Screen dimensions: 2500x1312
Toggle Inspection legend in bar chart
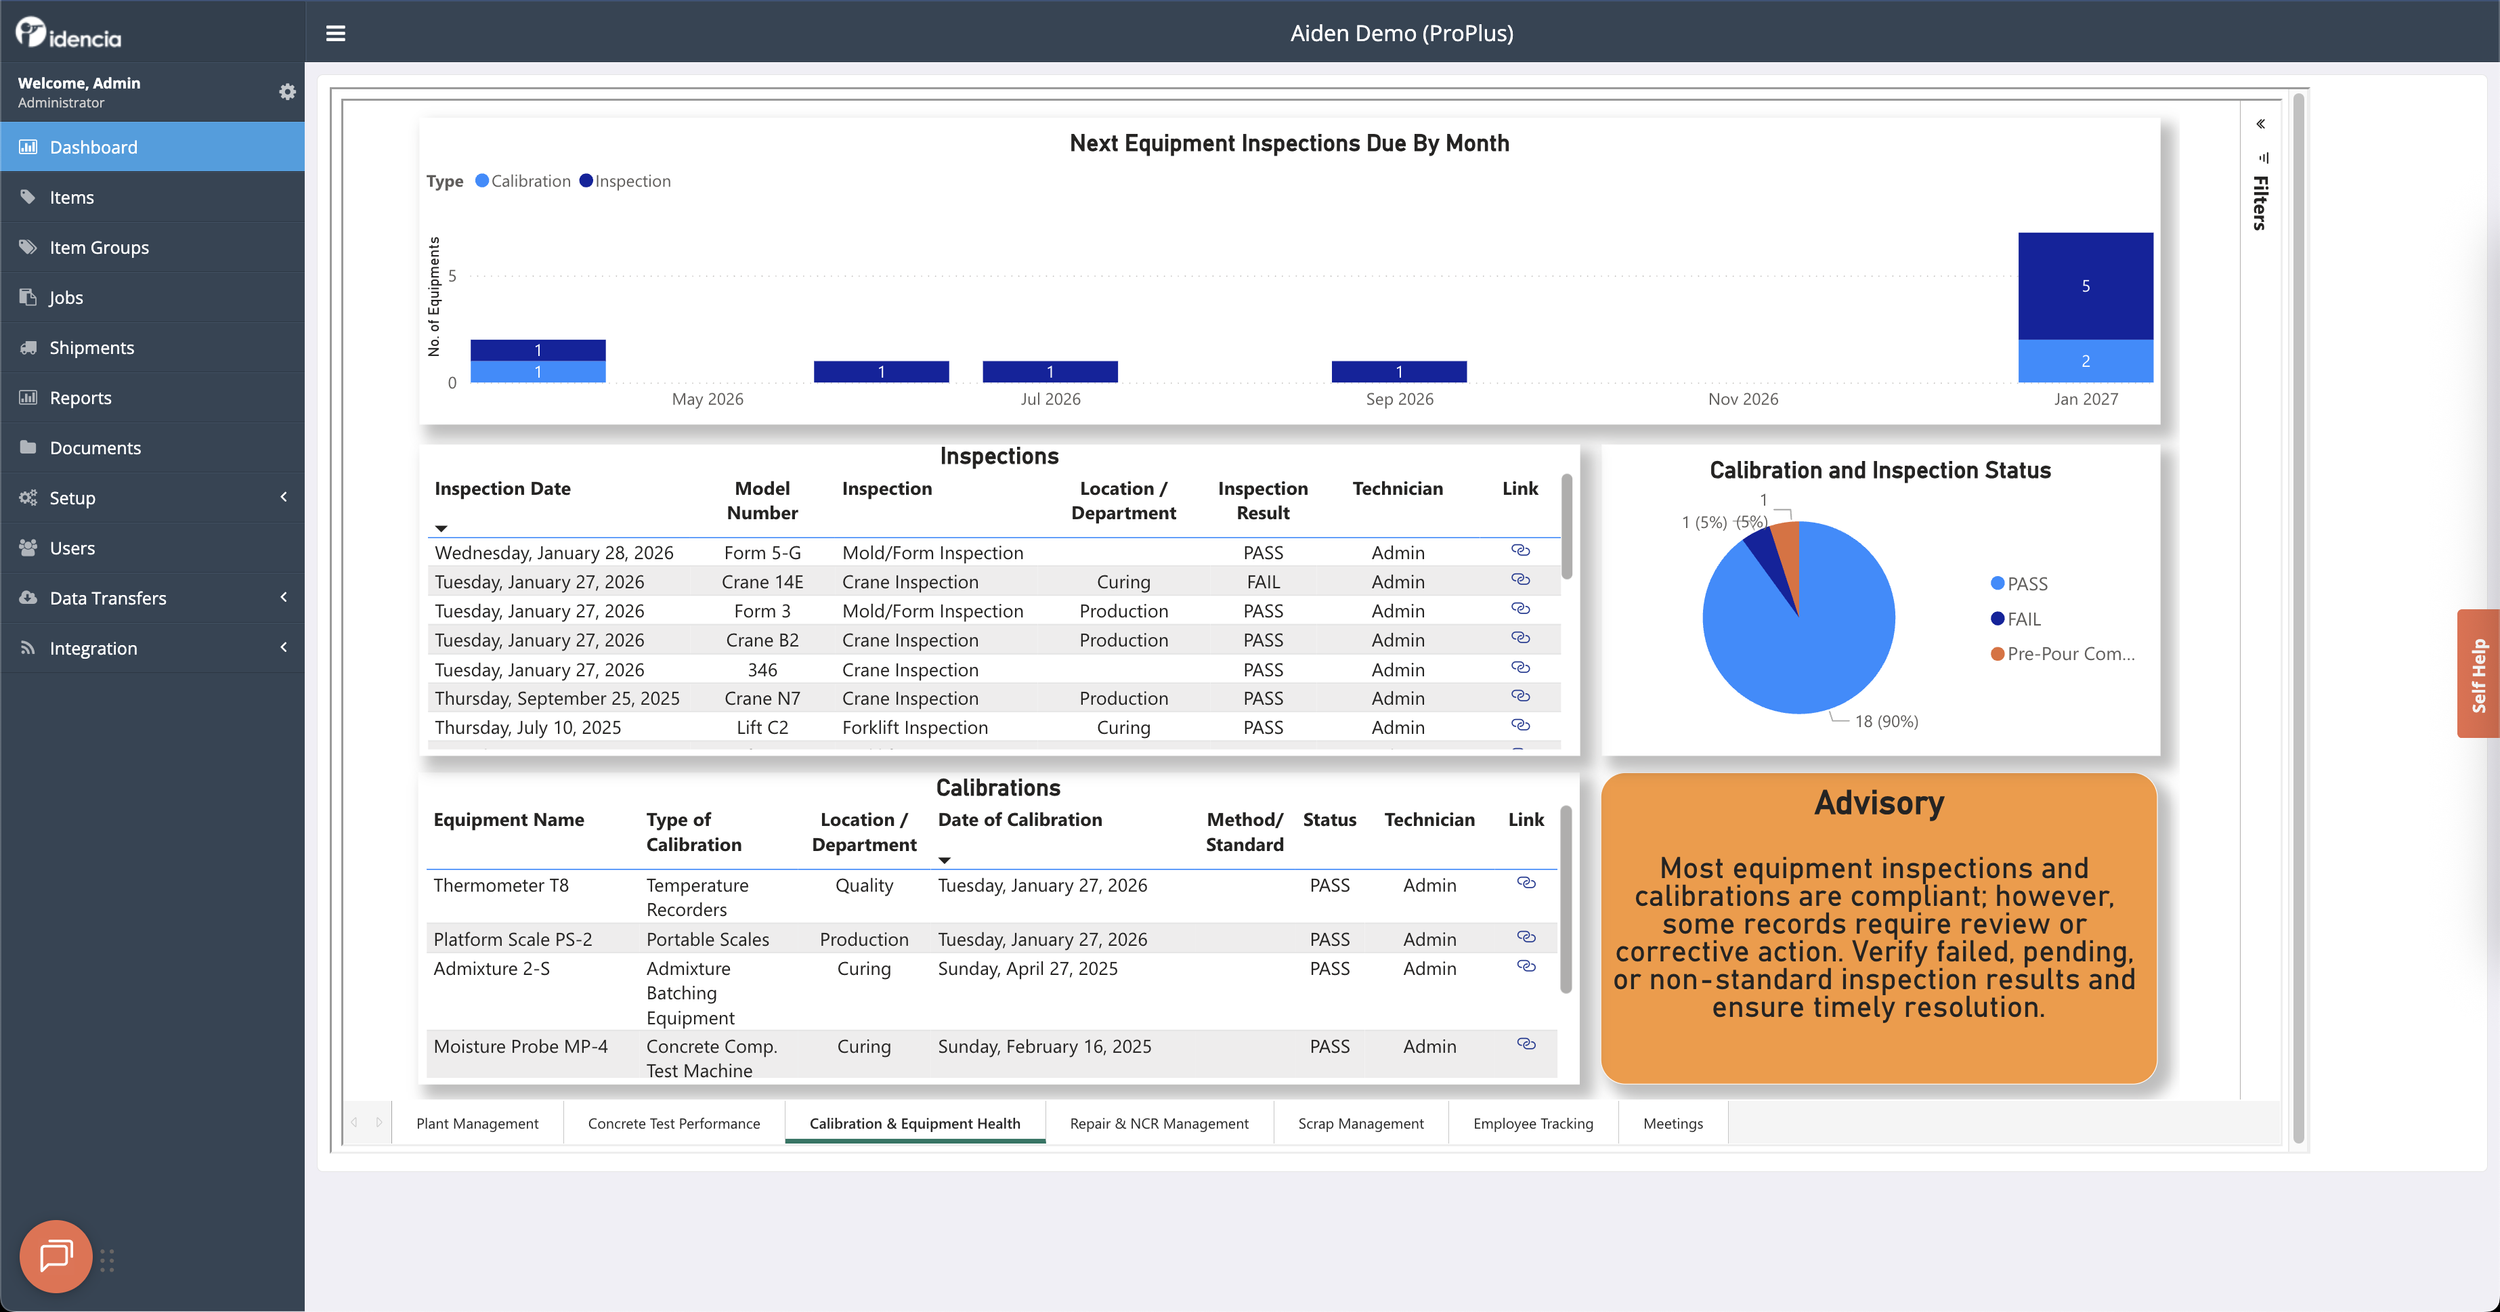coord(626,181)
